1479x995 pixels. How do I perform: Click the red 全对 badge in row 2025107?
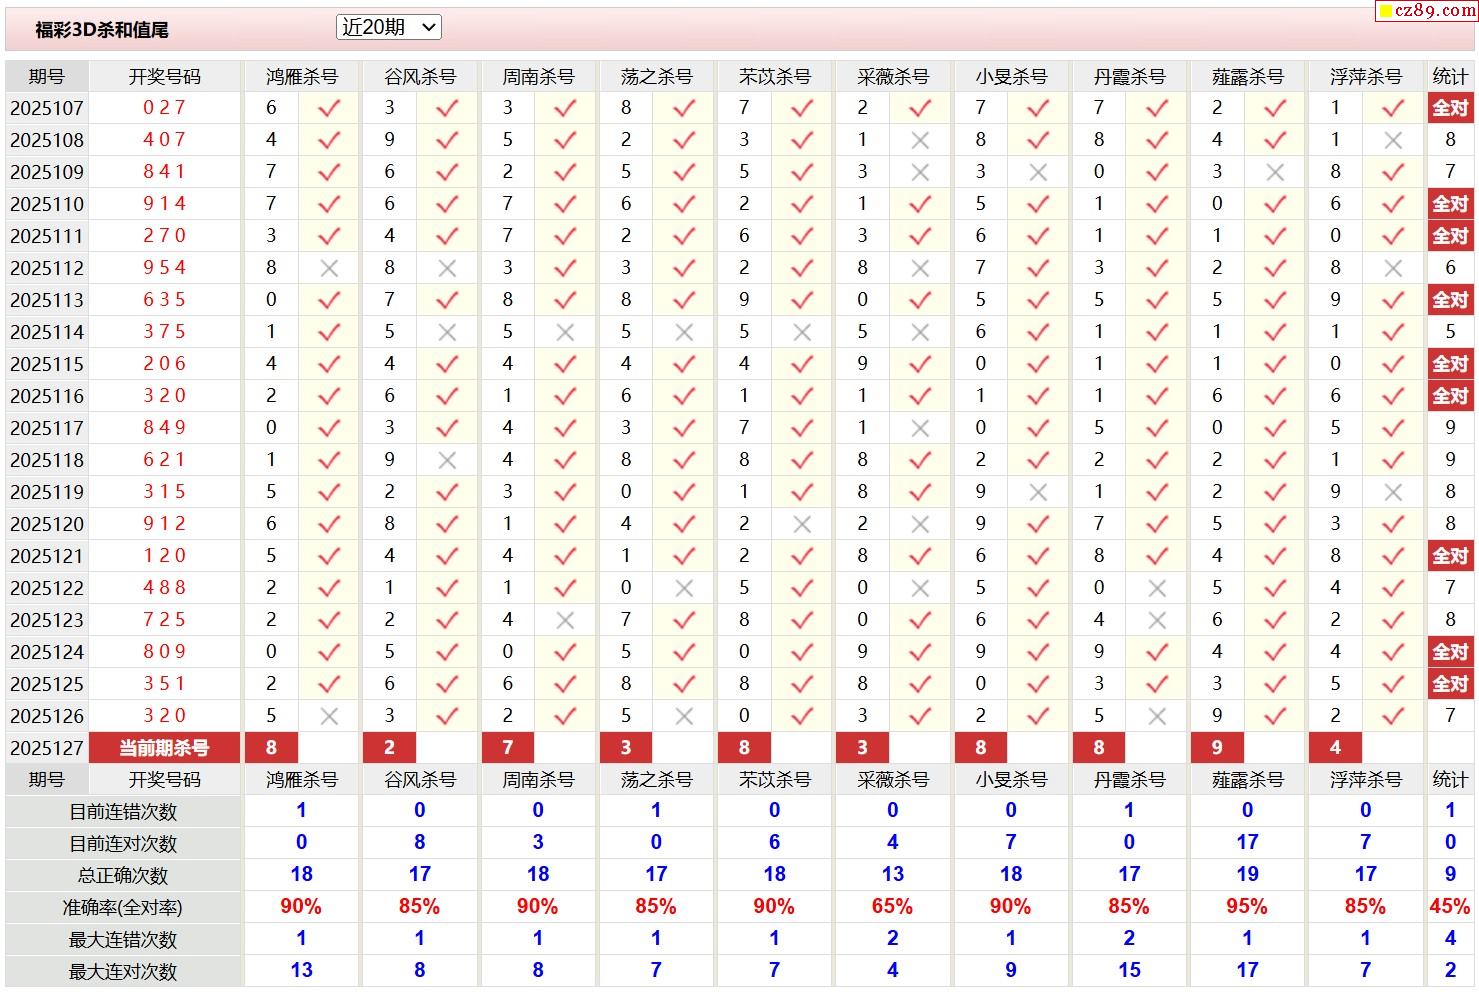1450,108
